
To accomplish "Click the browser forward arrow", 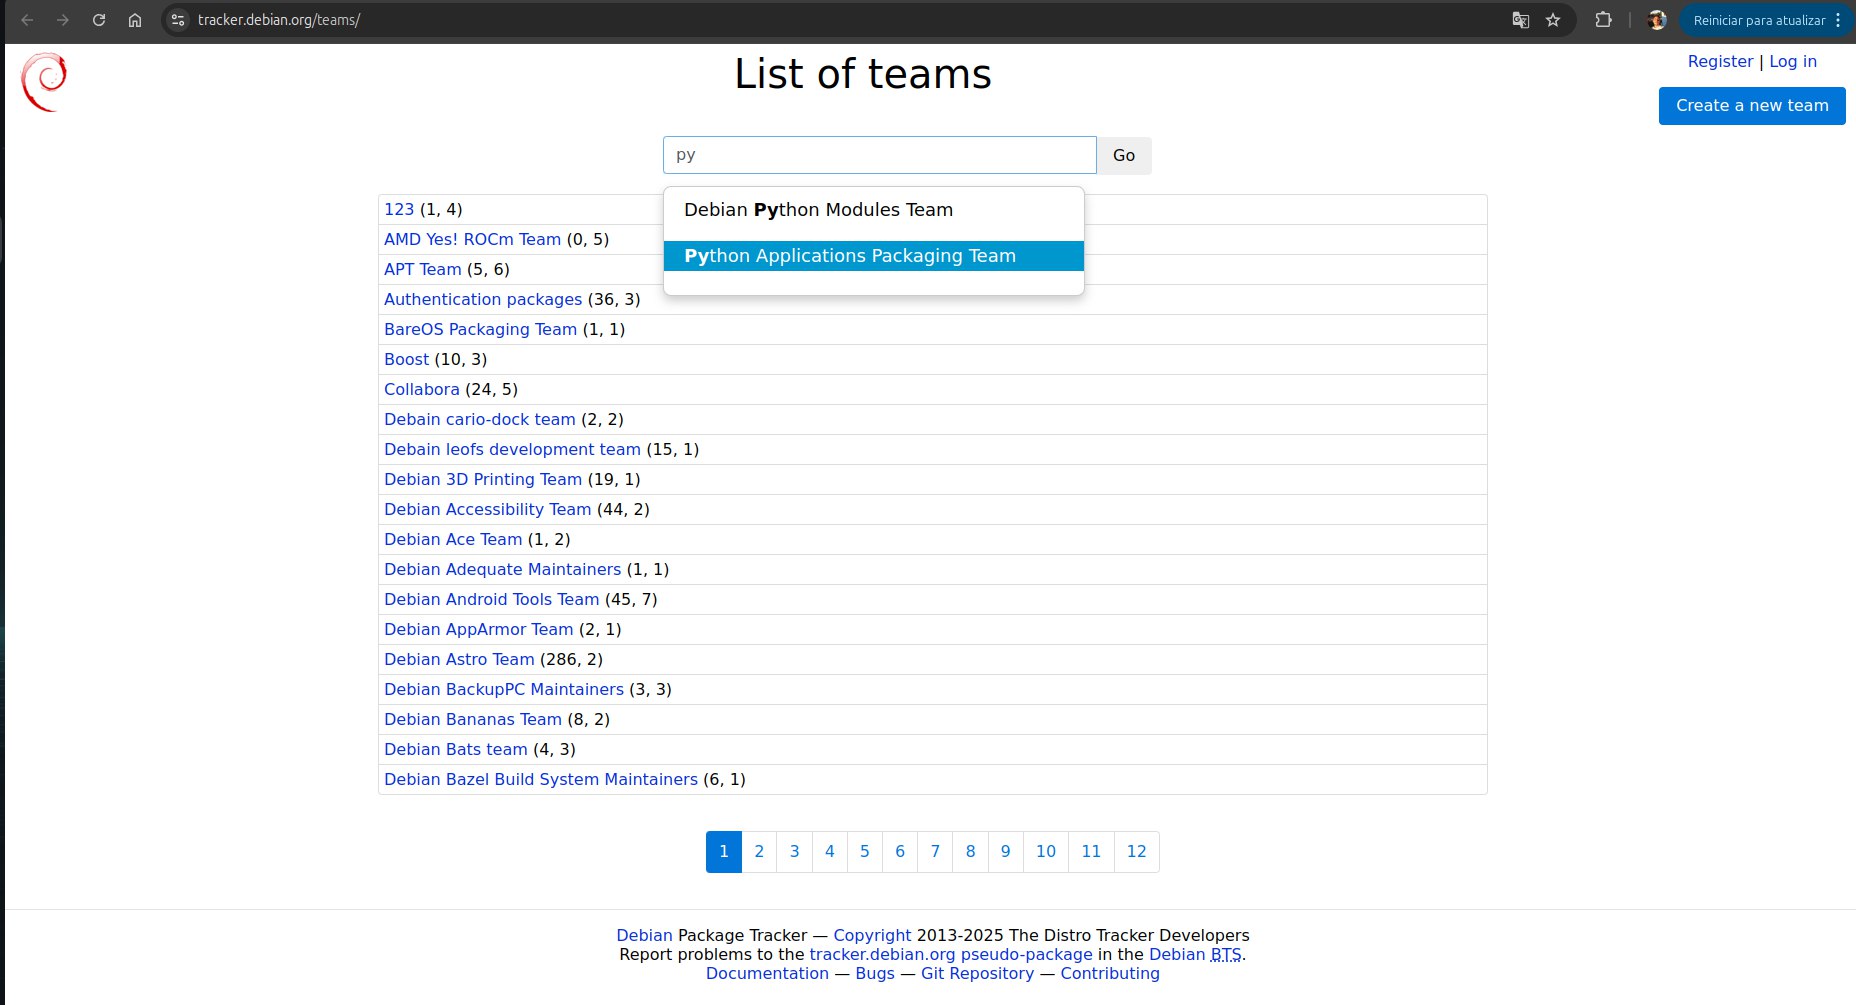I will [x=63, y=20].
